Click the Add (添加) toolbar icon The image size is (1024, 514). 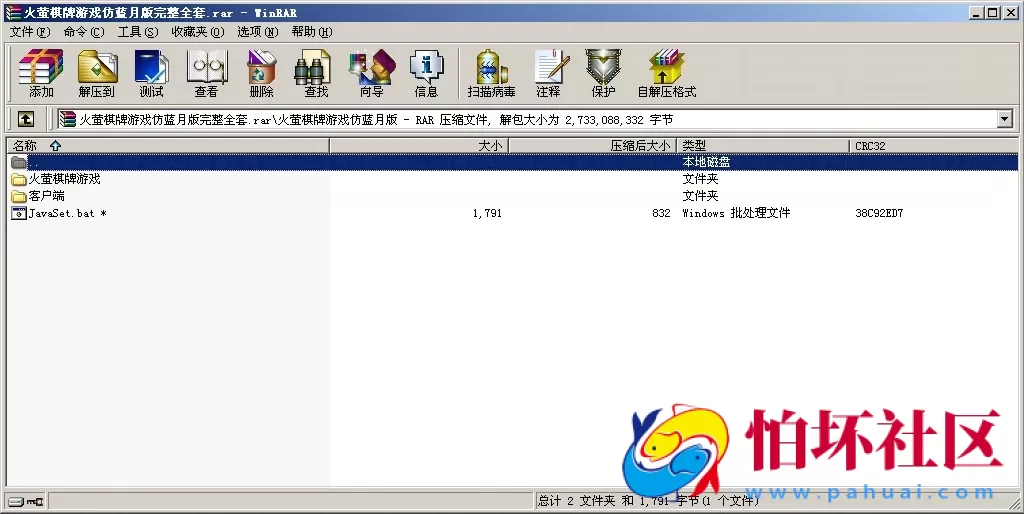pos(41,72)
